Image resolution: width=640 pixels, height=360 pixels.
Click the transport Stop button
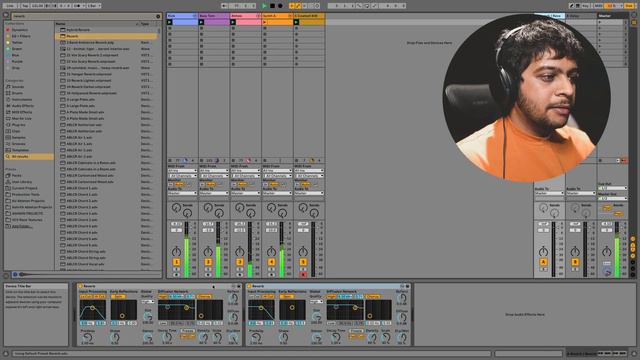coord(272,6)
